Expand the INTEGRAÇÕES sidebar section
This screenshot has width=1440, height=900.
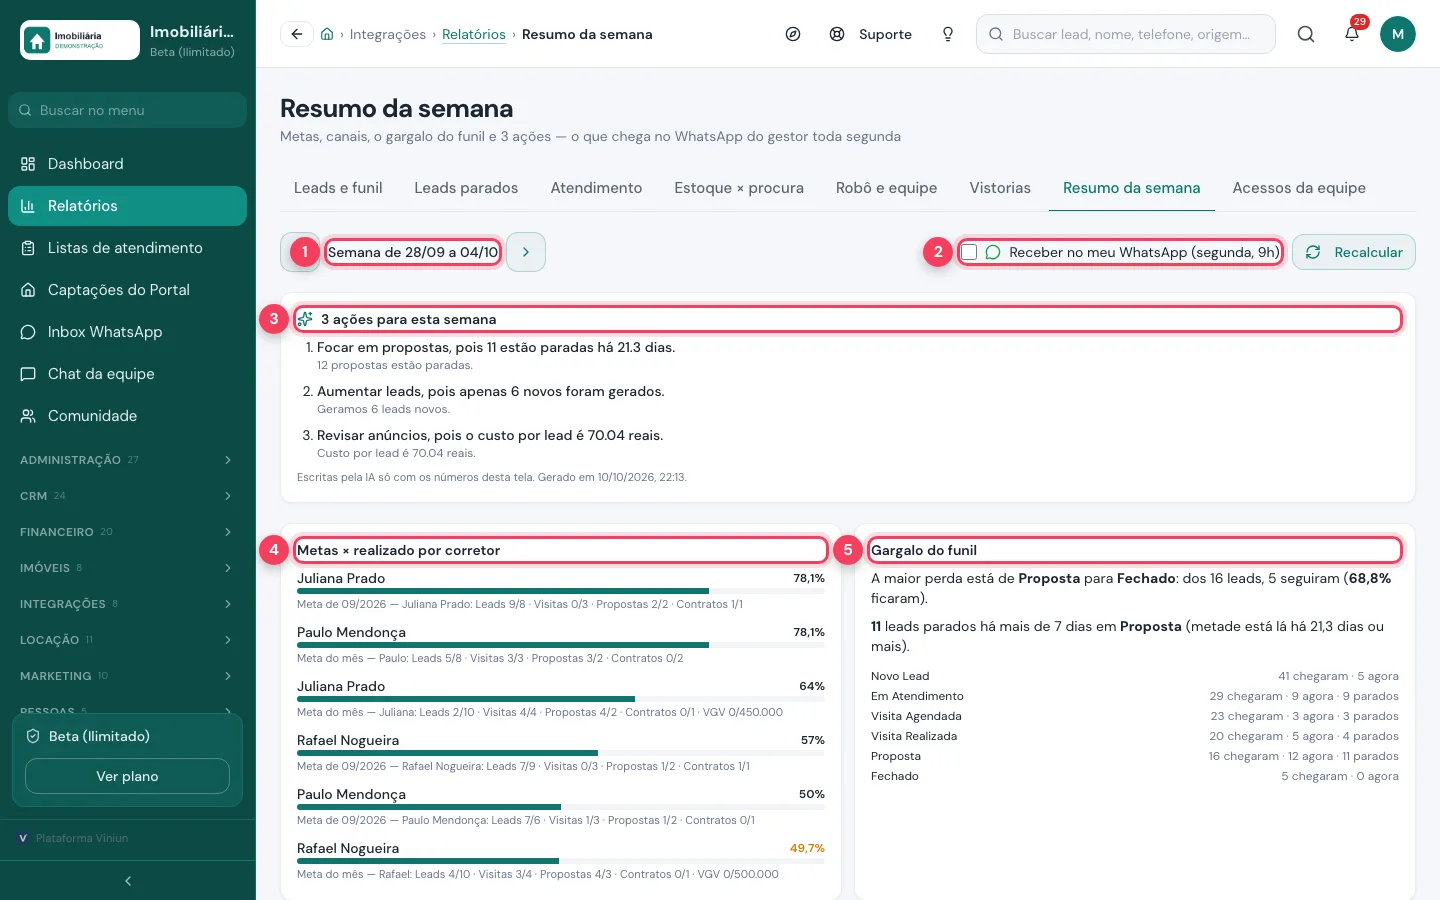pos(127,604)
